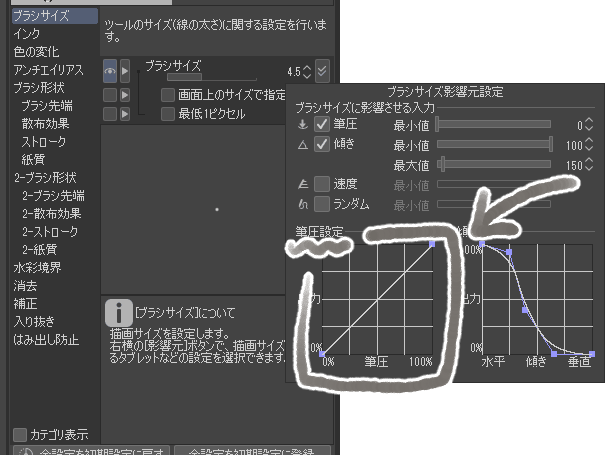
Task: Click top-right control point of 筆圧 curve
Action: (432, 243)
